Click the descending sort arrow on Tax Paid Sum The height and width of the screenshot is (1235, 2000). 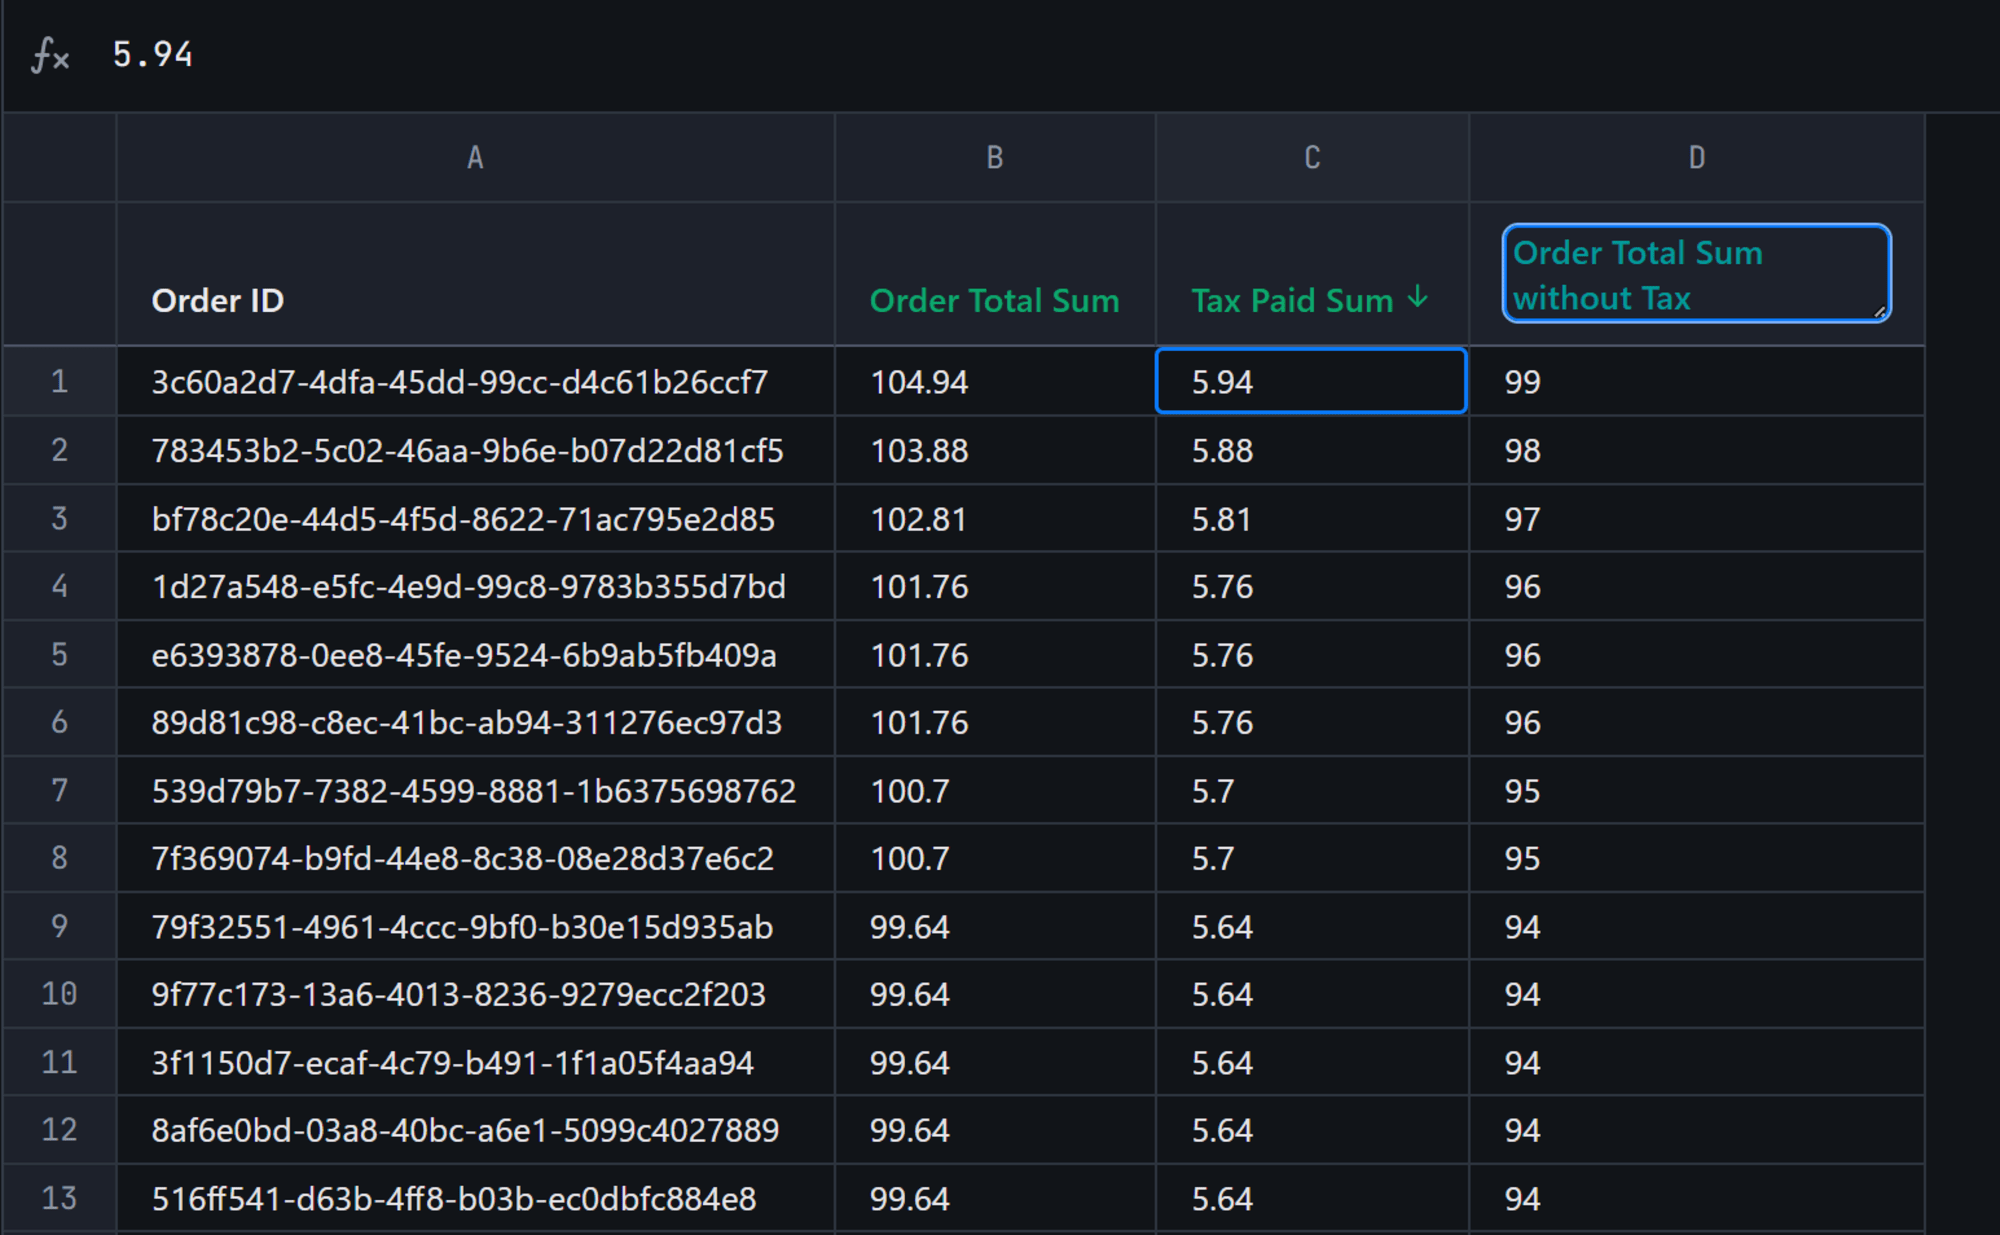tap(1417, 297)
